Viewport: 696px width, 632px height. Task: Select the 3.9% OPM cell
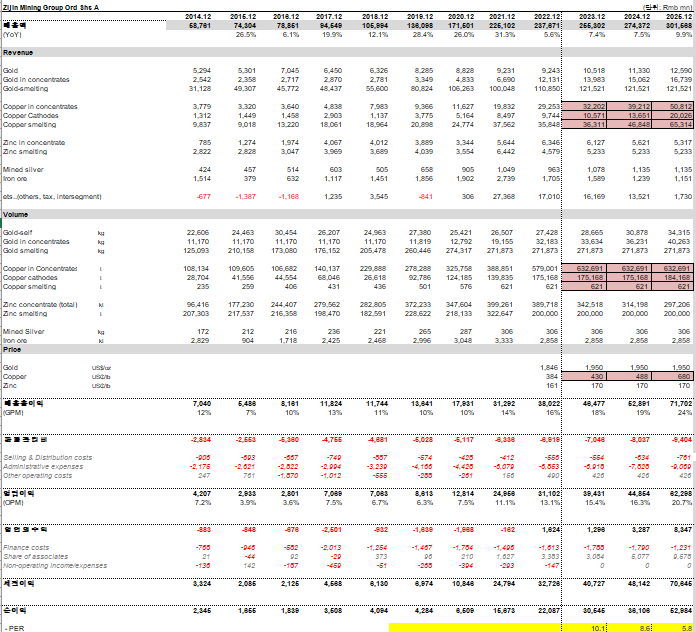(248, 503)
